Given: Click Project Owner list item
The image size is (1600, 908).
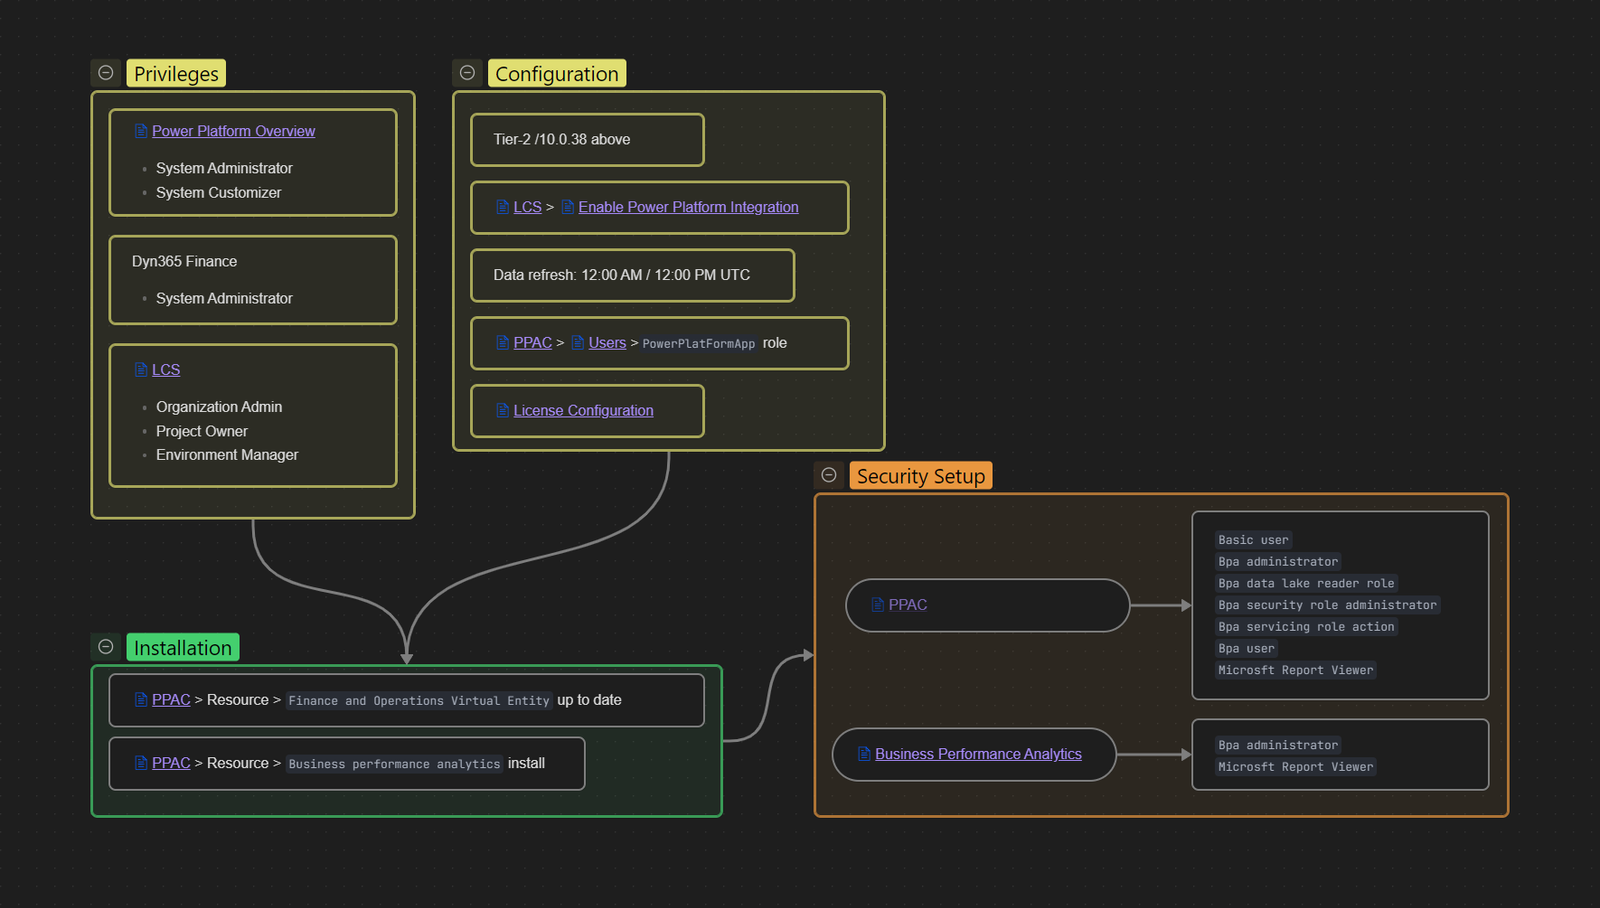Looking at the screenshot, I should pyautogui.click(x=202, y=431).
